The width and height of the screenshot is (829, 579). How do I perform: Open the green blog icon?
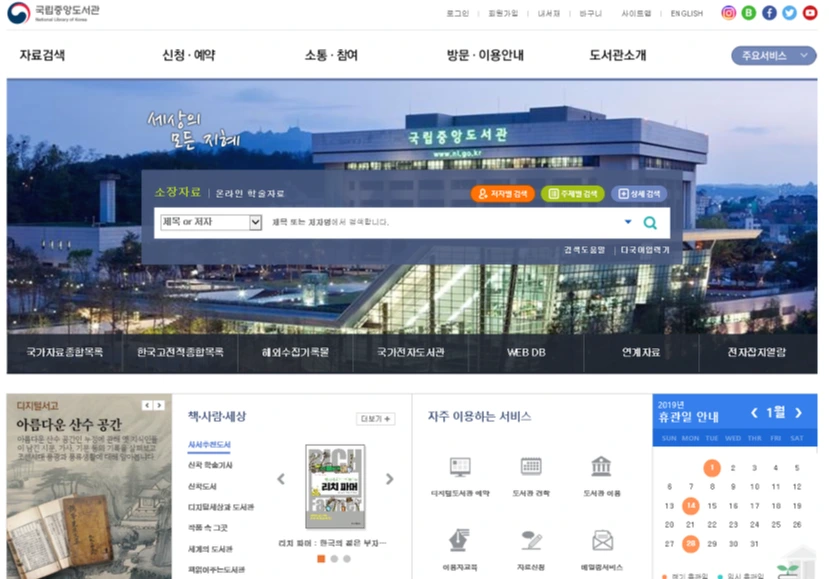click(x=749, y=13)
